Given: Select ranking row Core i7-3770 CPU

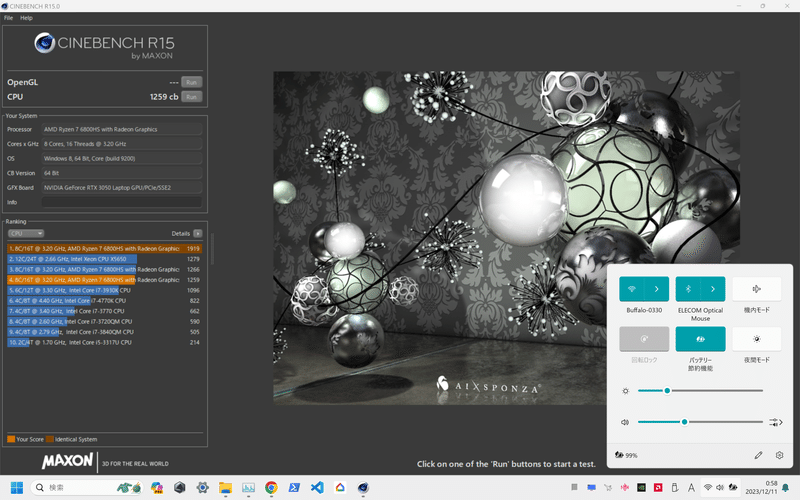Looking at the screenshot, I should click(105, 311).
